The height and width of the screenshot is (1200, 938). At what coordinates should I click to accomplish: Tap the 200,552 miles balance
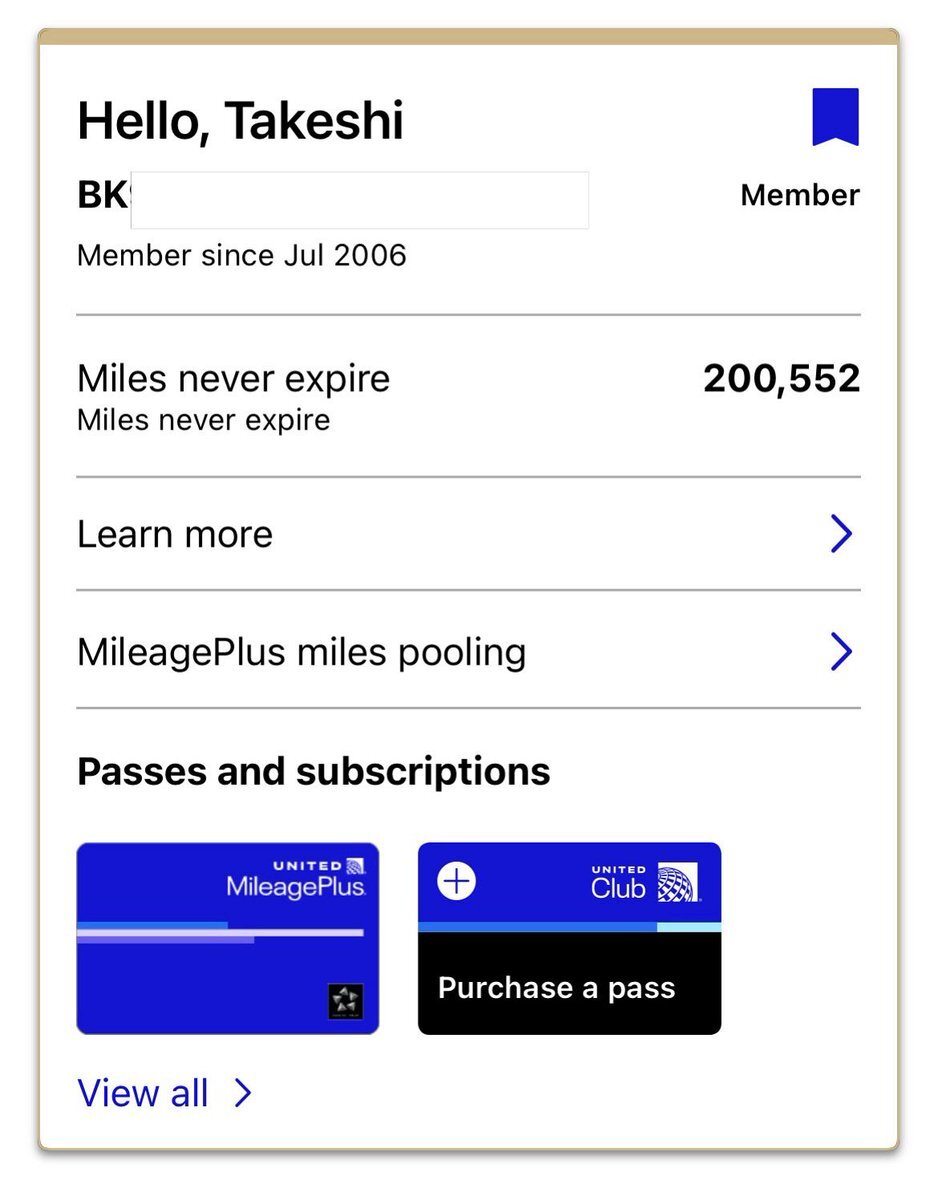pos(782,378)
